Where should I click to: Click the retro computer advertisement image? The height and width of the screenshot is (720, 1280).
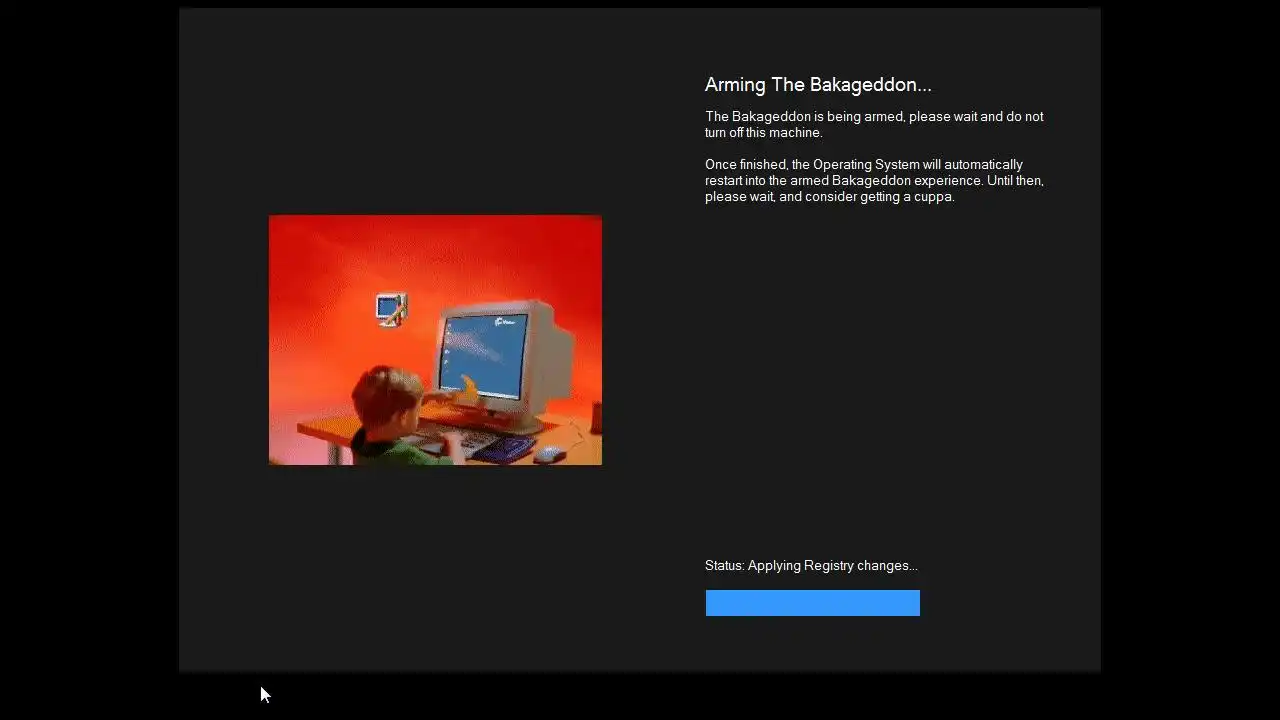coord(435,340)
